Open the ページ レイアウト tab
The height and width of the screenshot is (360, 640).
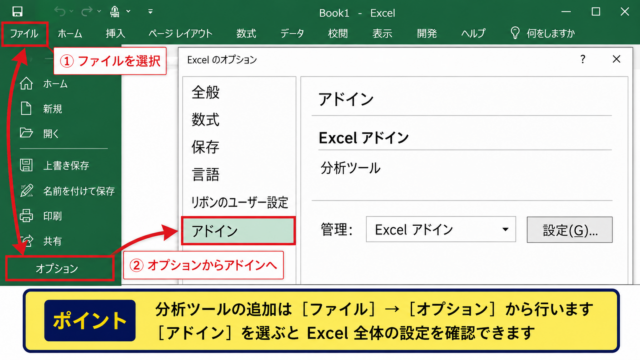180,33
